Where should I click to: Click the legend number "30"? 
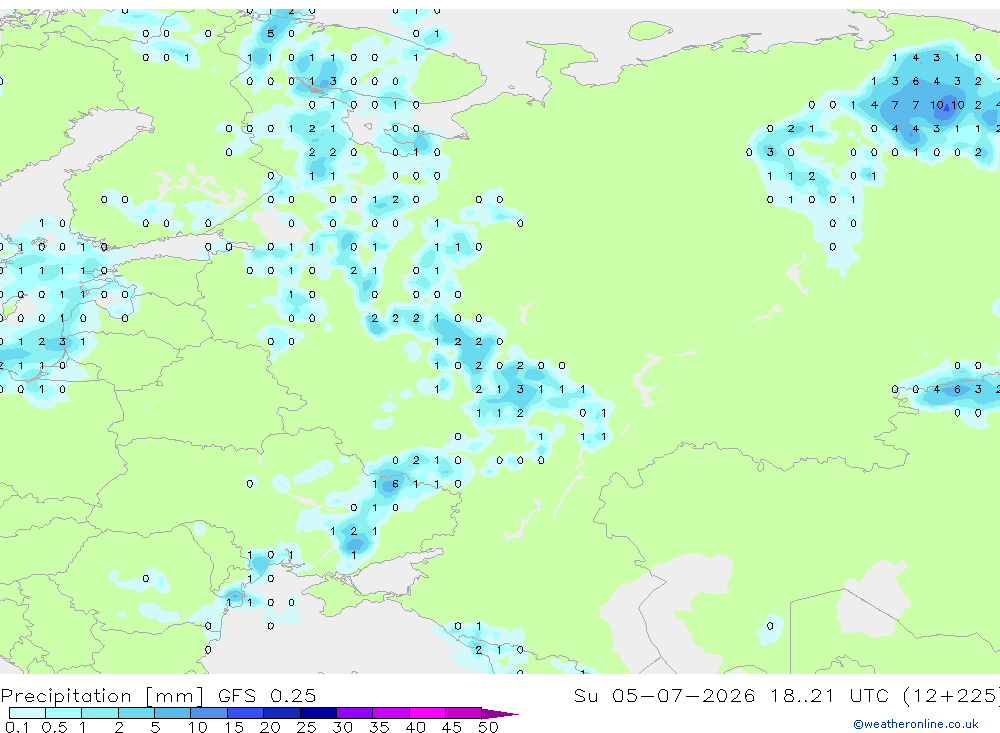point(342,727)
